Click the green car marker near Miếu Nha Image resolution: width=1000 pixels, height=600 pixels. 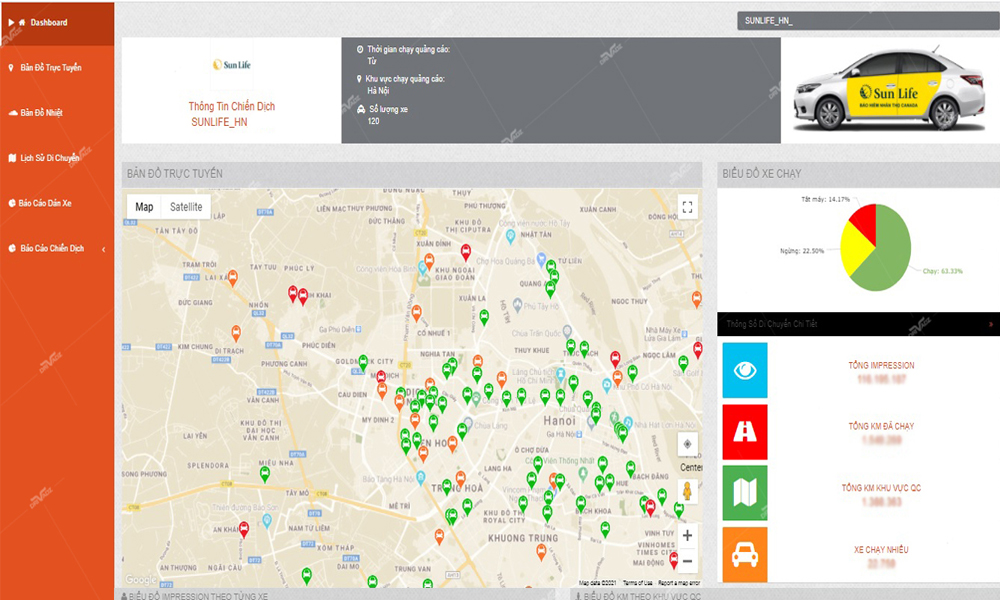click(x=265, y=474)
